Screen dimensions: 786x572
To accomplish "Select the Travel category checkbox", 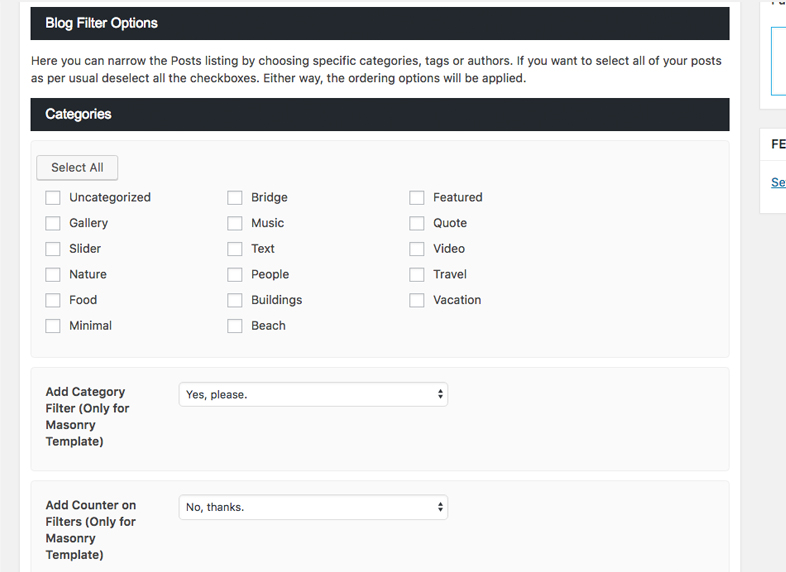I will tap(417, 274).
